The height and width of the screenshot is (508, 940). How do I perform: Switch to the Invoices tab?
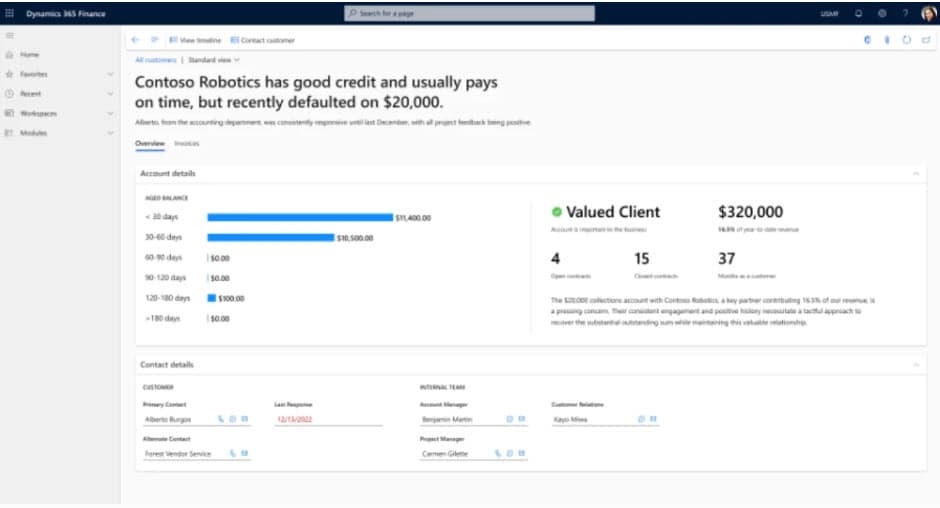point(186,143)
